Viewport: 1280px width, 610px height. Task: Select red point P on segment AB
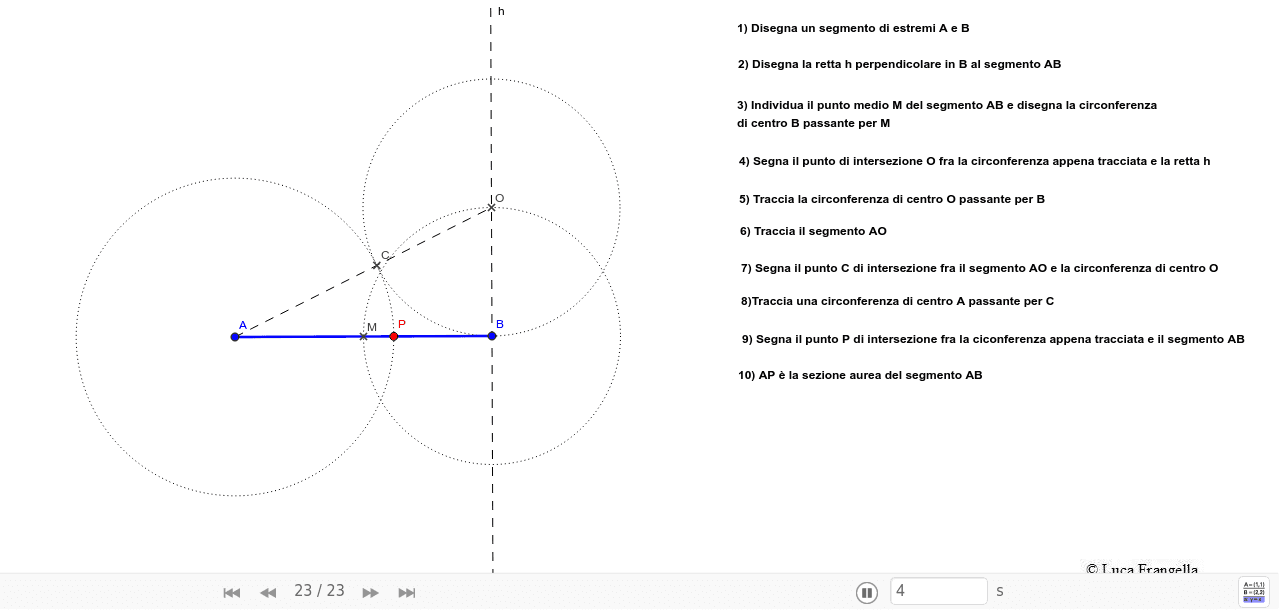[x=394, y=336]
